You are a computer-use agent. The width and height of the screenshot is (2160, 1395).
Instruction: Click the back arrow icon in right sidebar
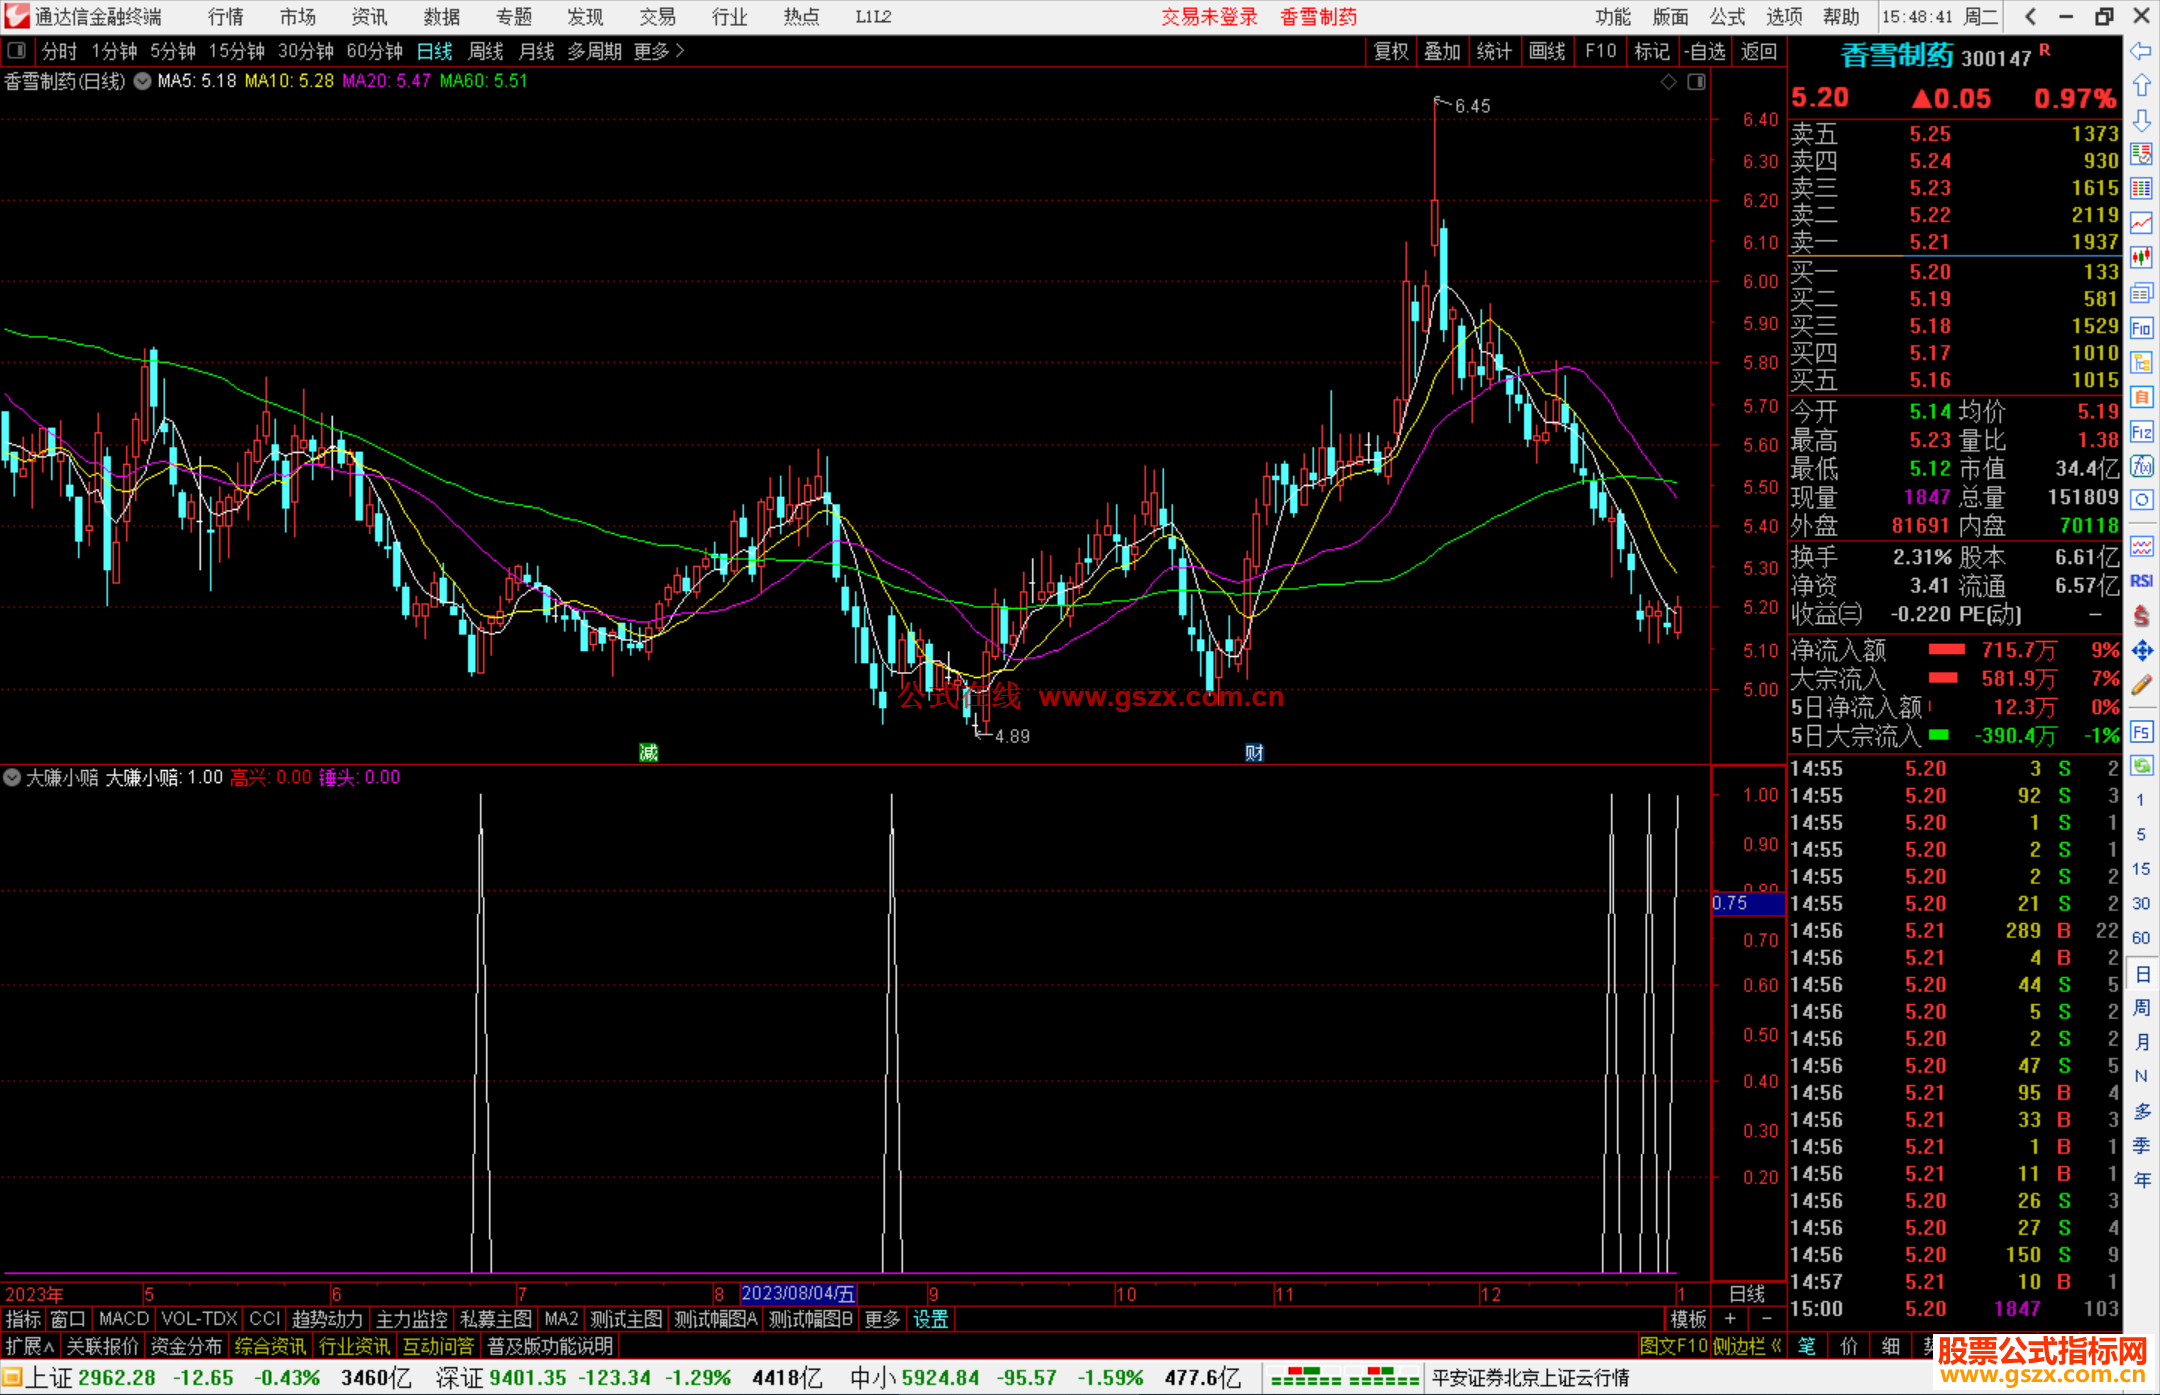[2141, 51]
